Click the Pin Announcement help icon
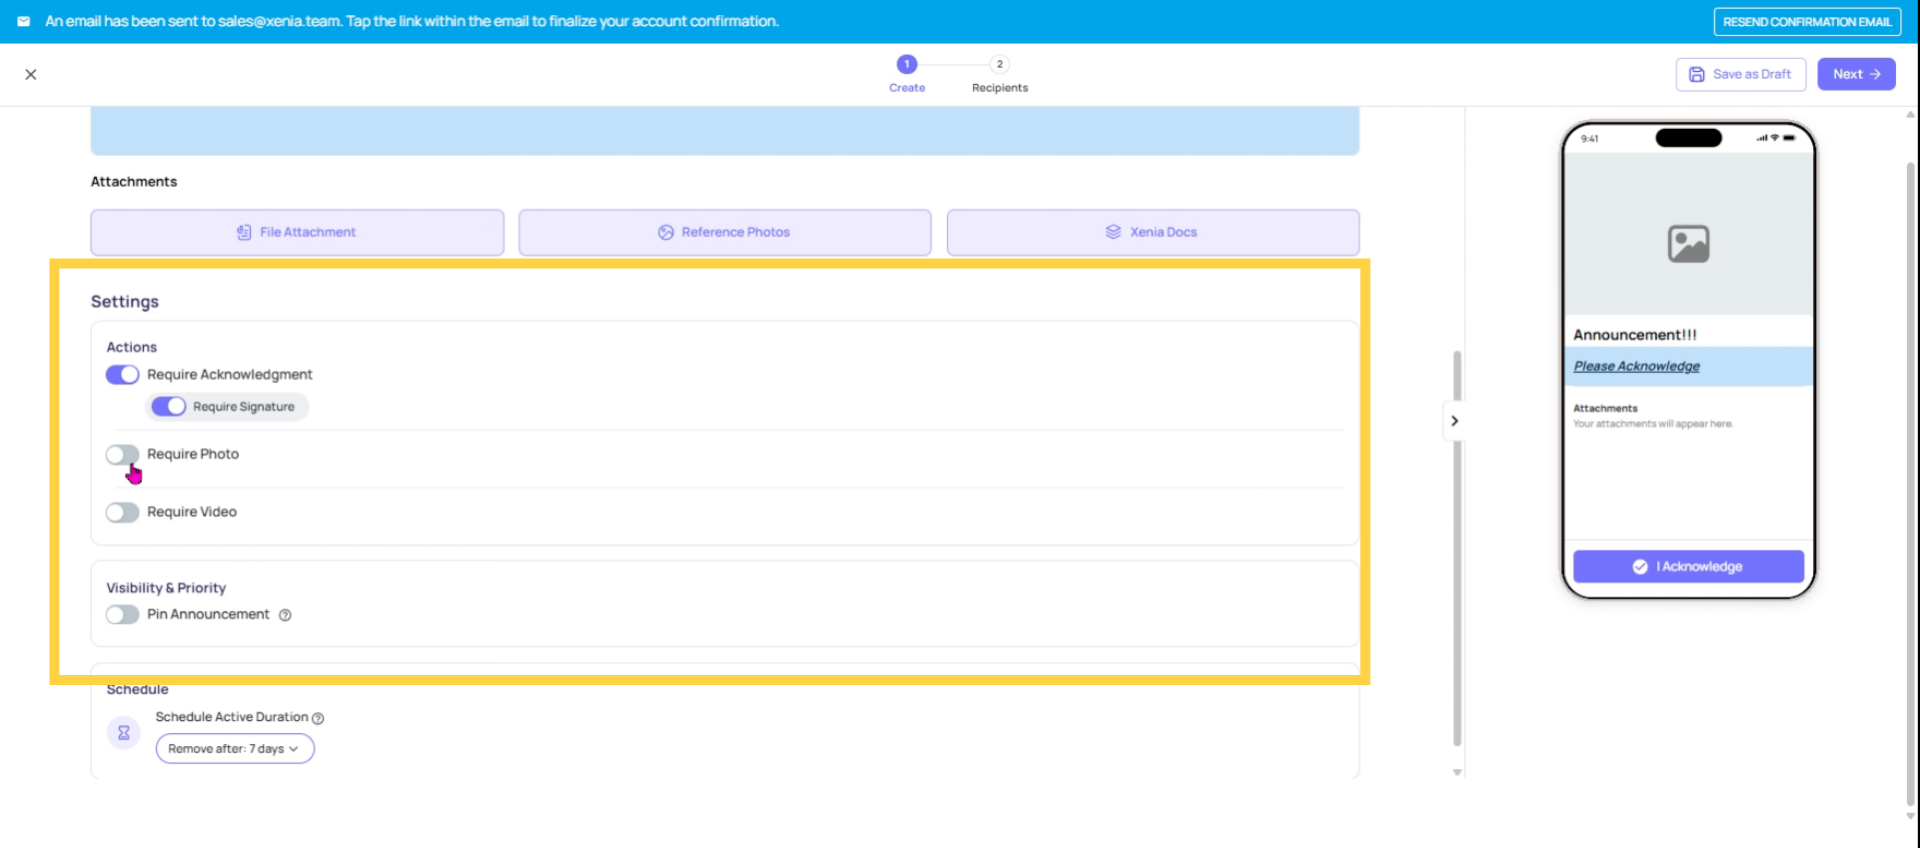This screenshot has width=1920, height=848. [x=285, y=615]
